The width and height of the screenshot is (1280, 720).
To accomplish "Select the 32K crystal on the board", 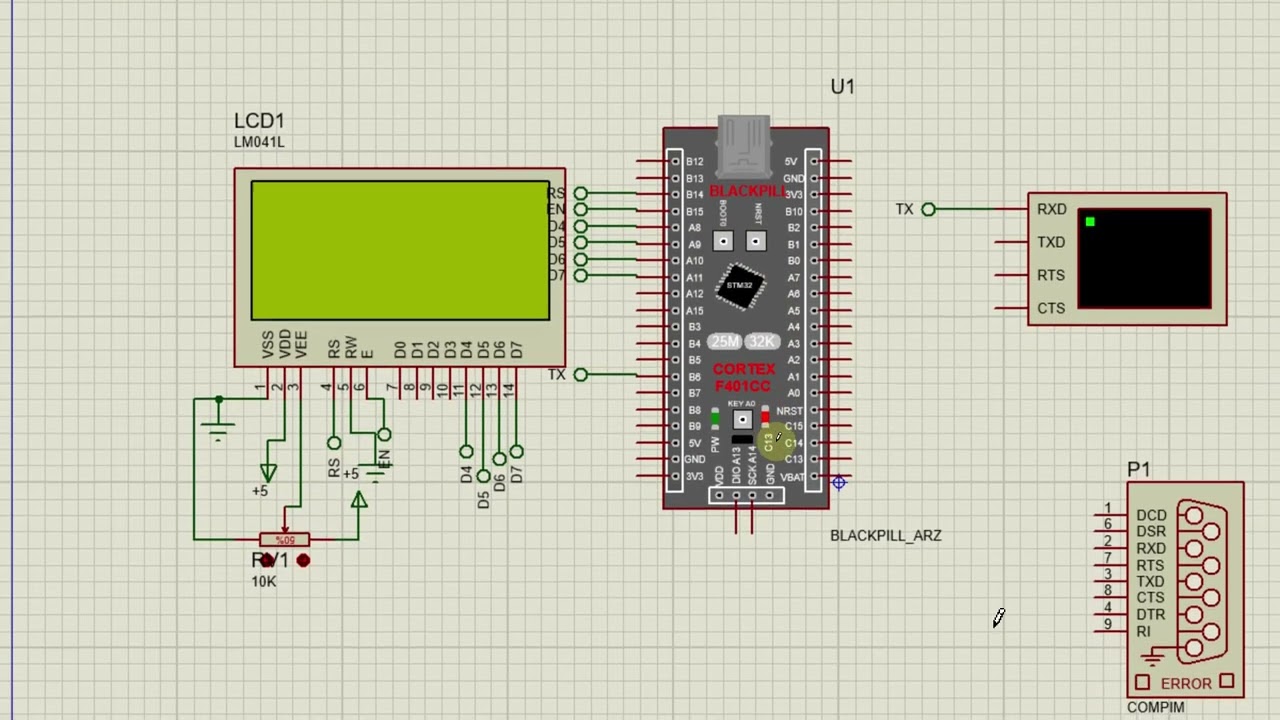I will (x=760, y=342).
